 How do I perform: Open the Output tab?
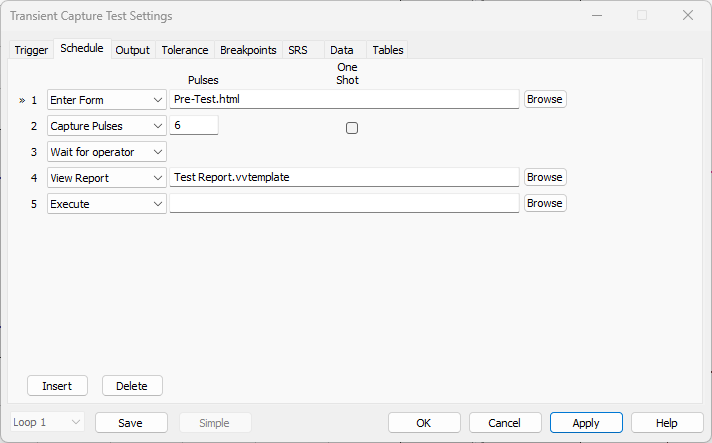coord(132,50)
